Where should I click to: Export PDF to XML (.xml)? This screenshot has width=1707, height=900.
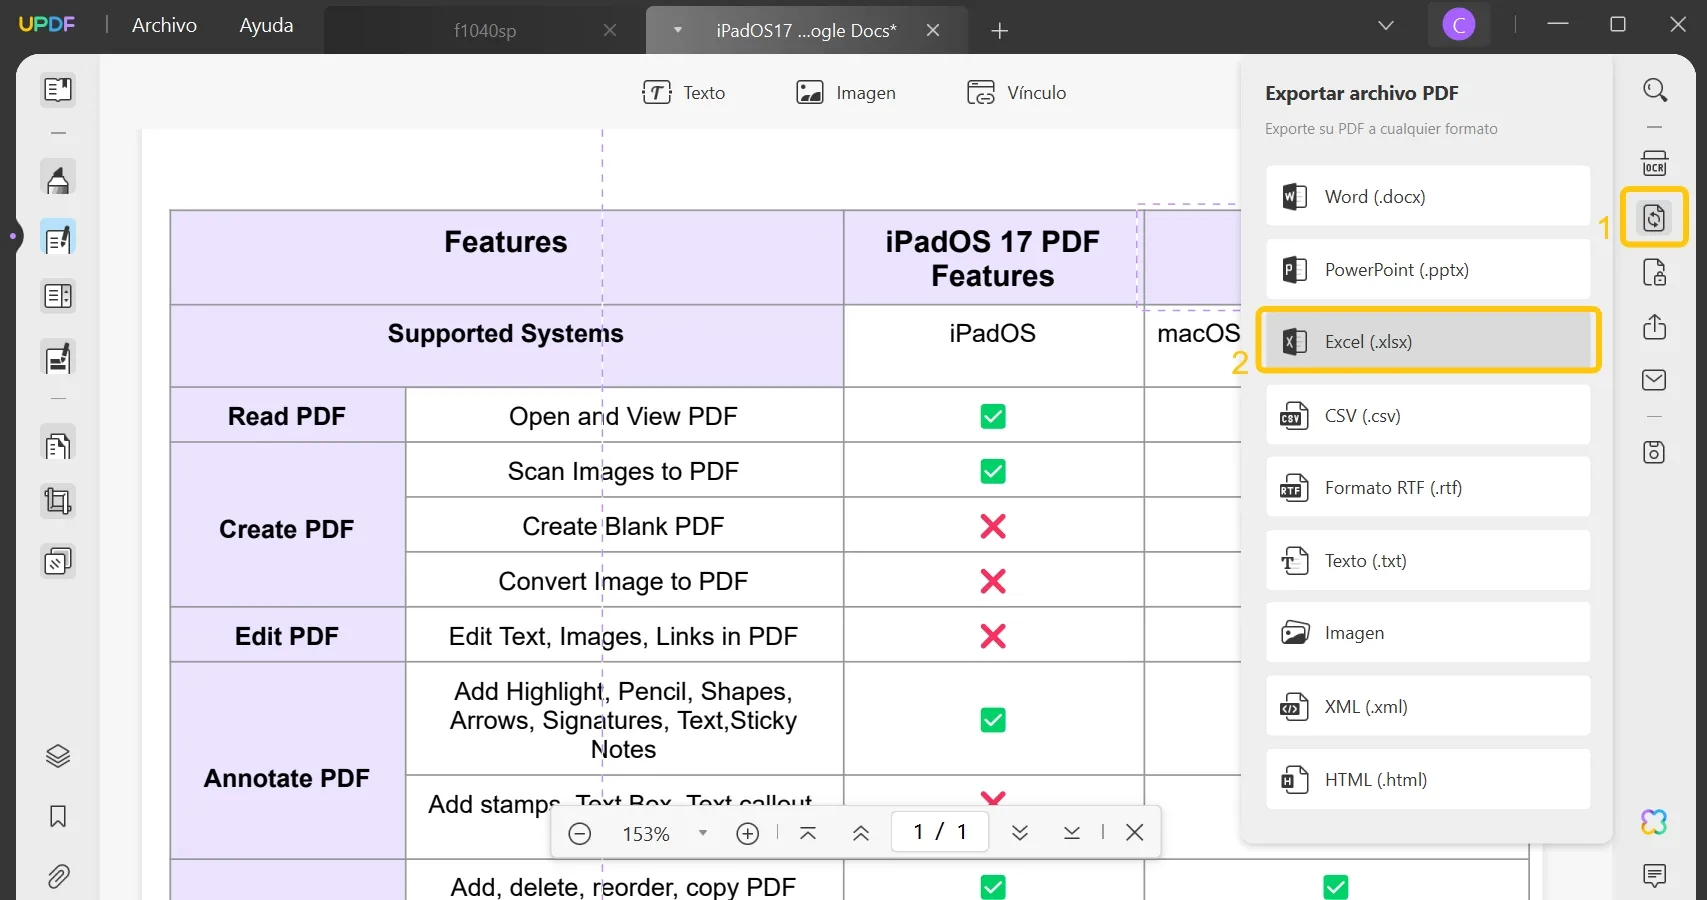pyautogui.click(x=1428, y=706)
